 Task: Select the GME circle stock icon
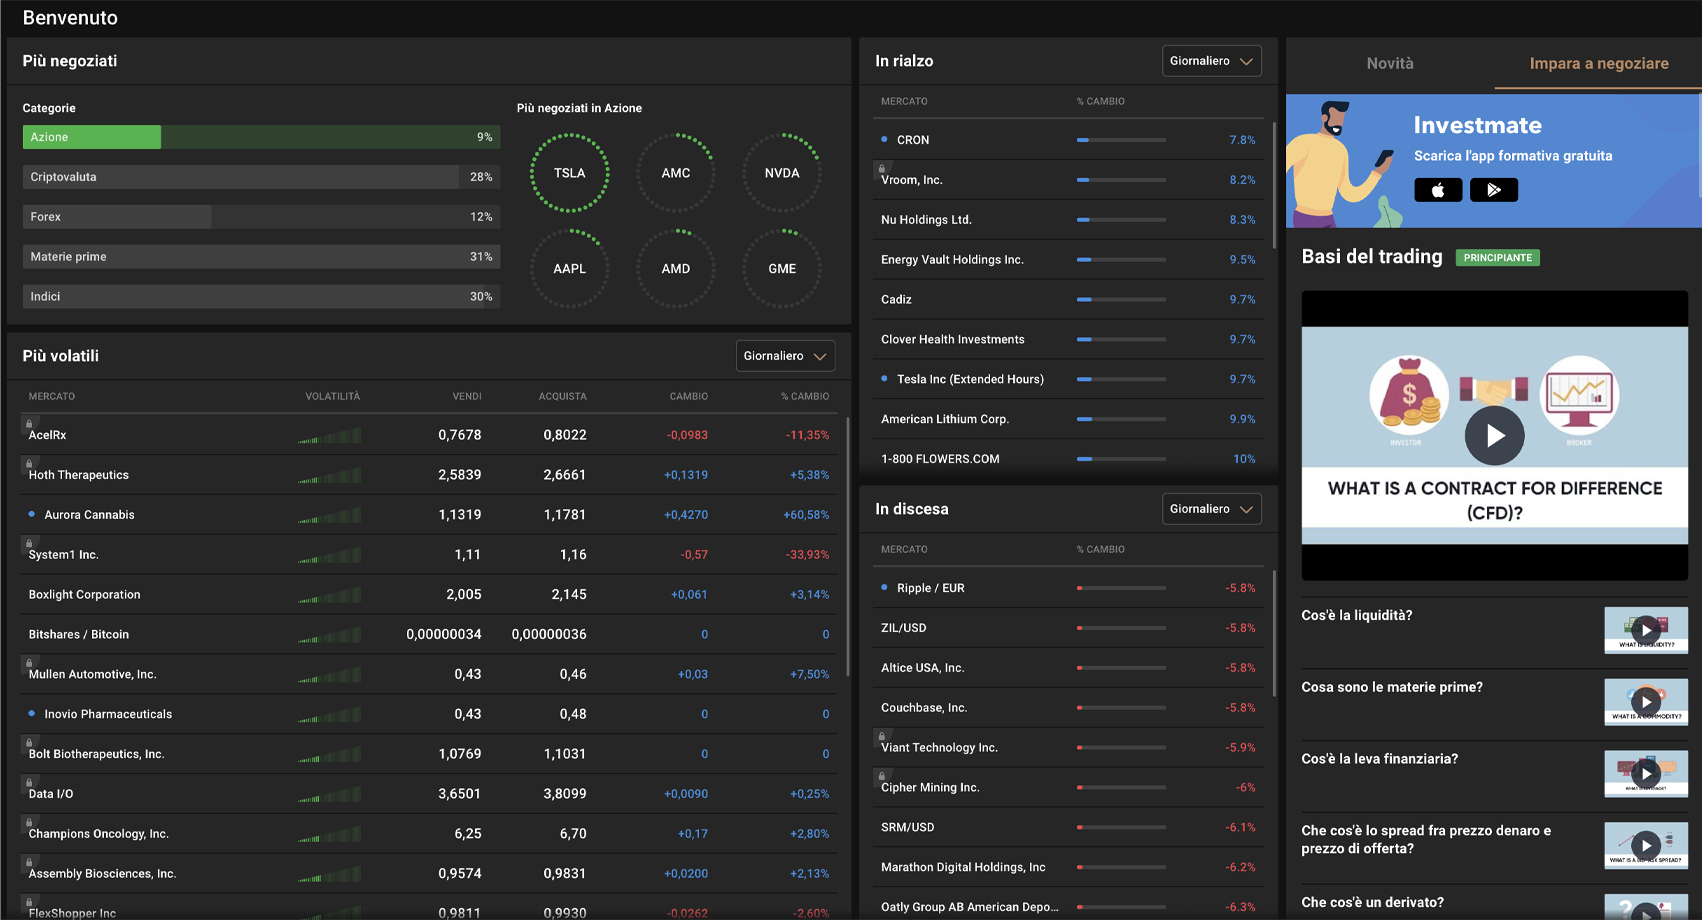point(782,269)
